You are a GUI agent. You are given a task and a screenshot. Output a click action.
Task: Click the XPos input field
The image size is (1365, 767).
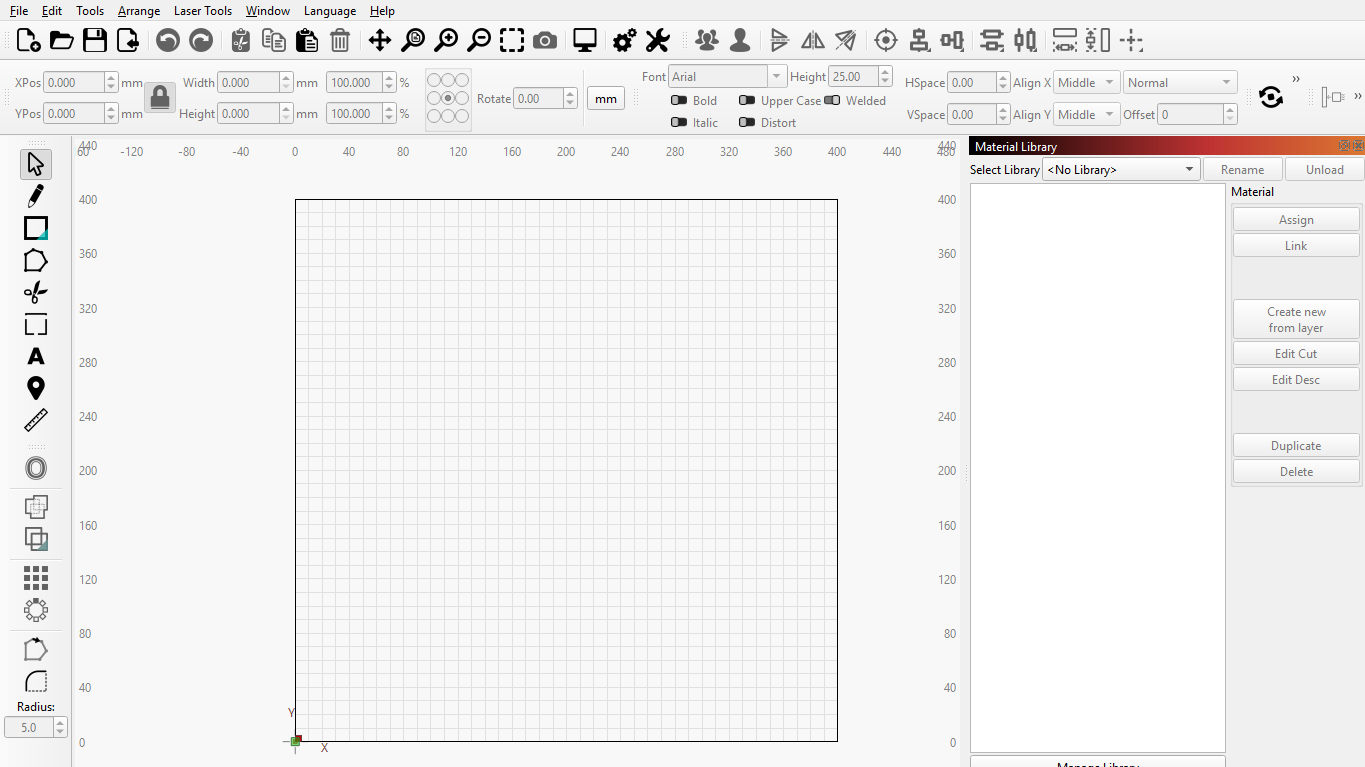coord(75,83)
